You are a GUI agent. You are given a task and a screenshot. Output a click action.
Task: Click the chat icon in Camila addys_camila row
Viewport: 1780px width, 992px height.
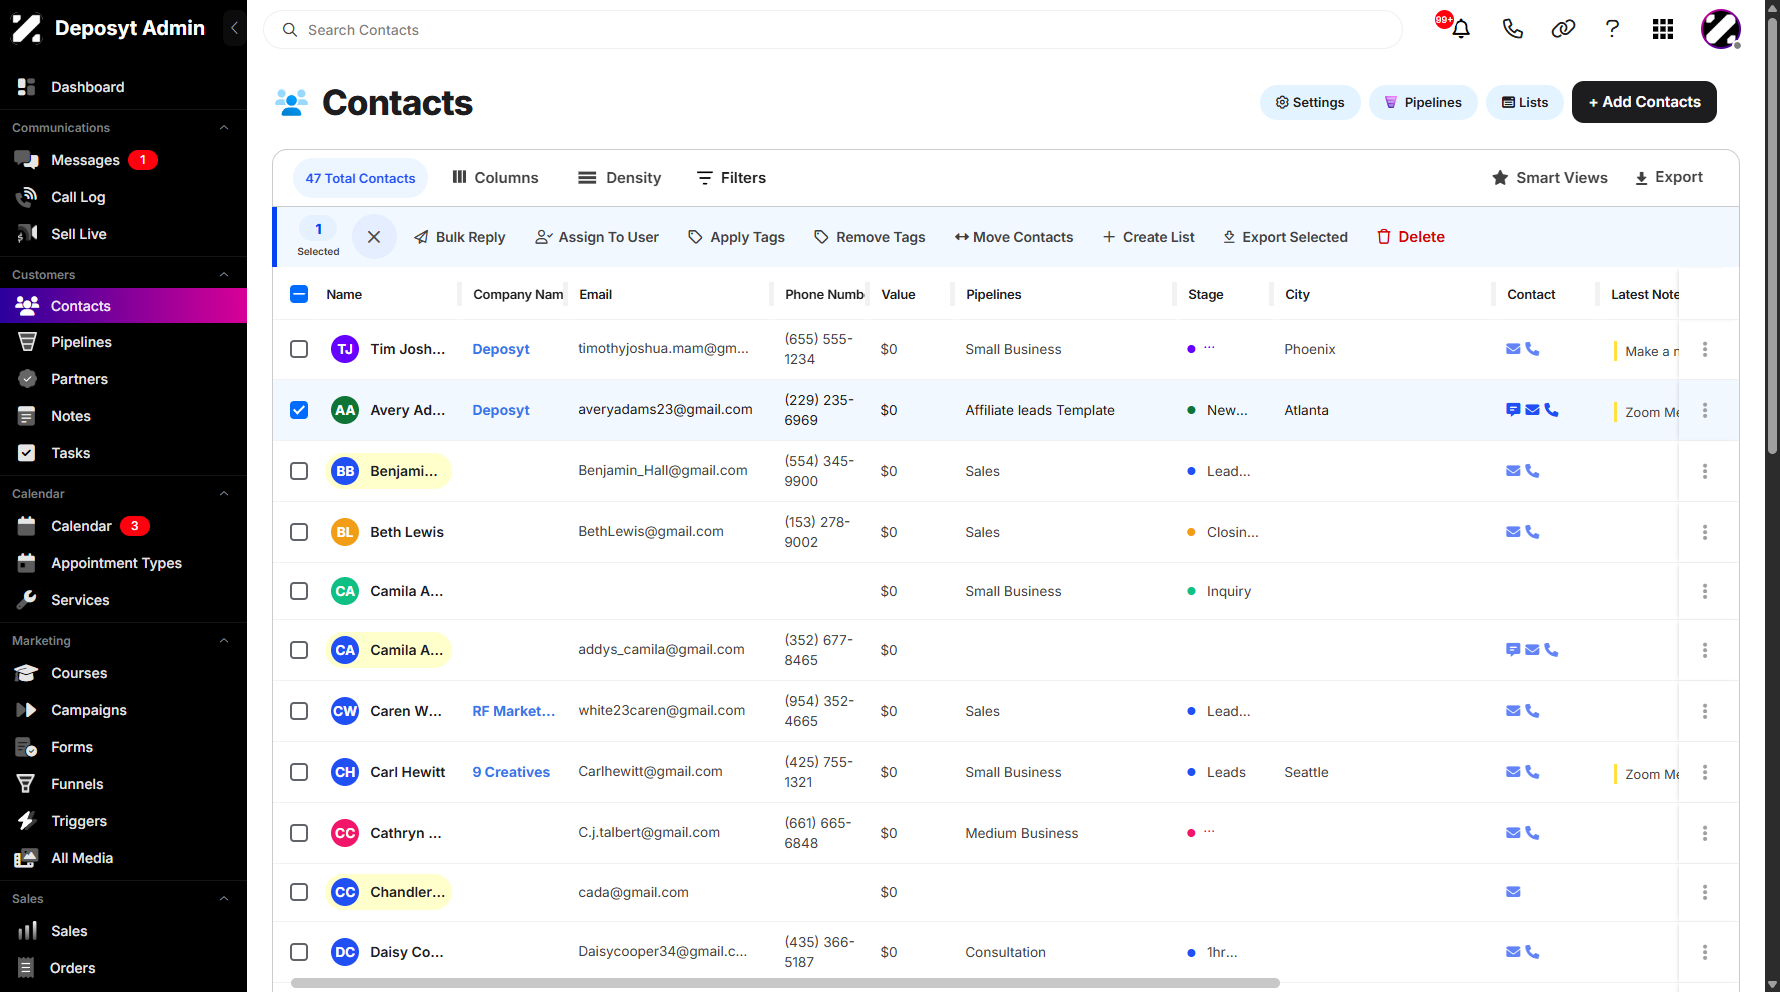tap(1513, 650)
